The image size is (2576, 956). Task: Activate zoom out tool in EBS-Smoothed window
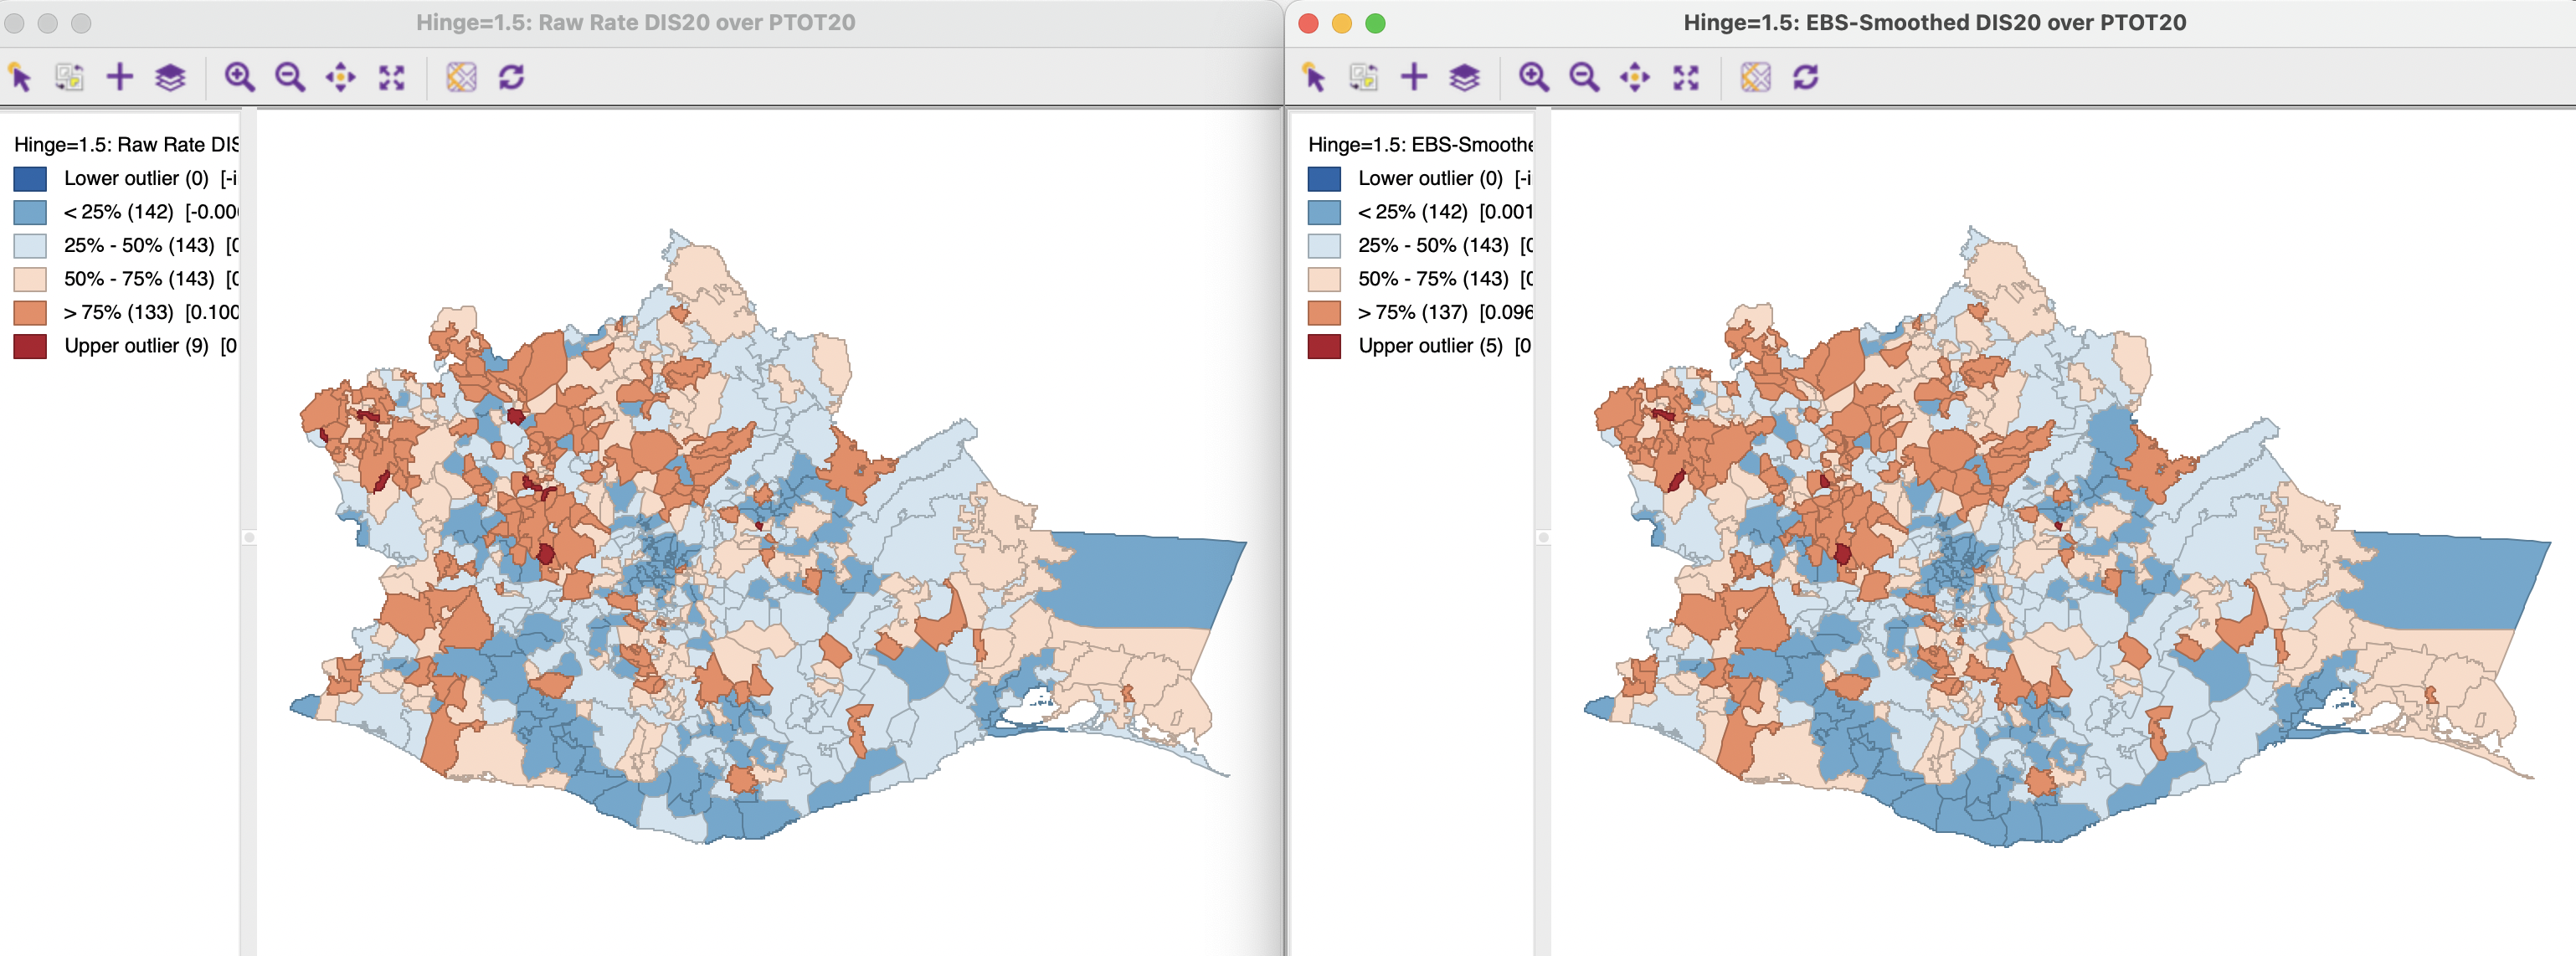click(1584, 77)
